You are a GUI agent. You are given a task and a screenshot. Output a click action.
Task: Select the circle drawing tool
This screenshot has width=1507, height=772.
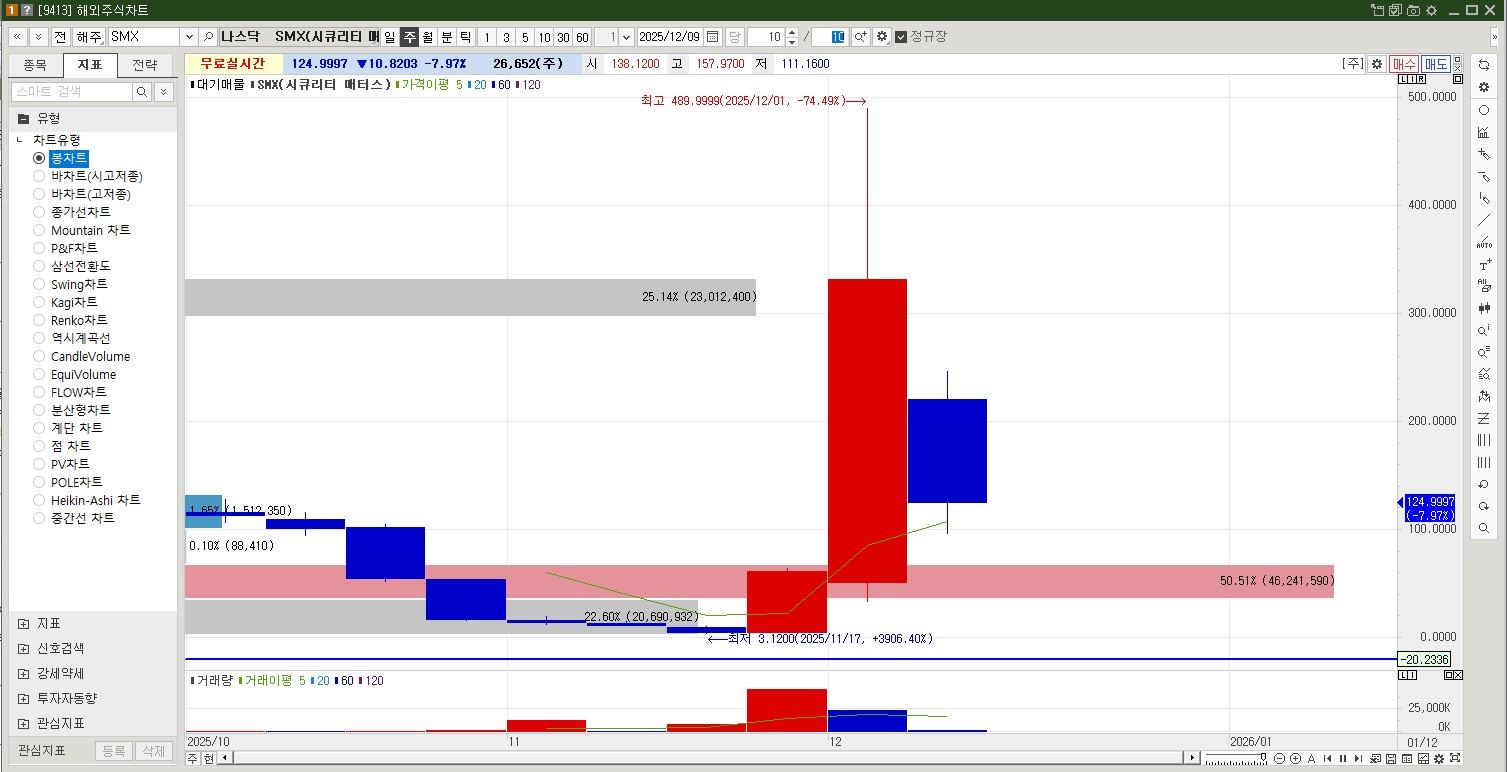tap(1484, 110)
